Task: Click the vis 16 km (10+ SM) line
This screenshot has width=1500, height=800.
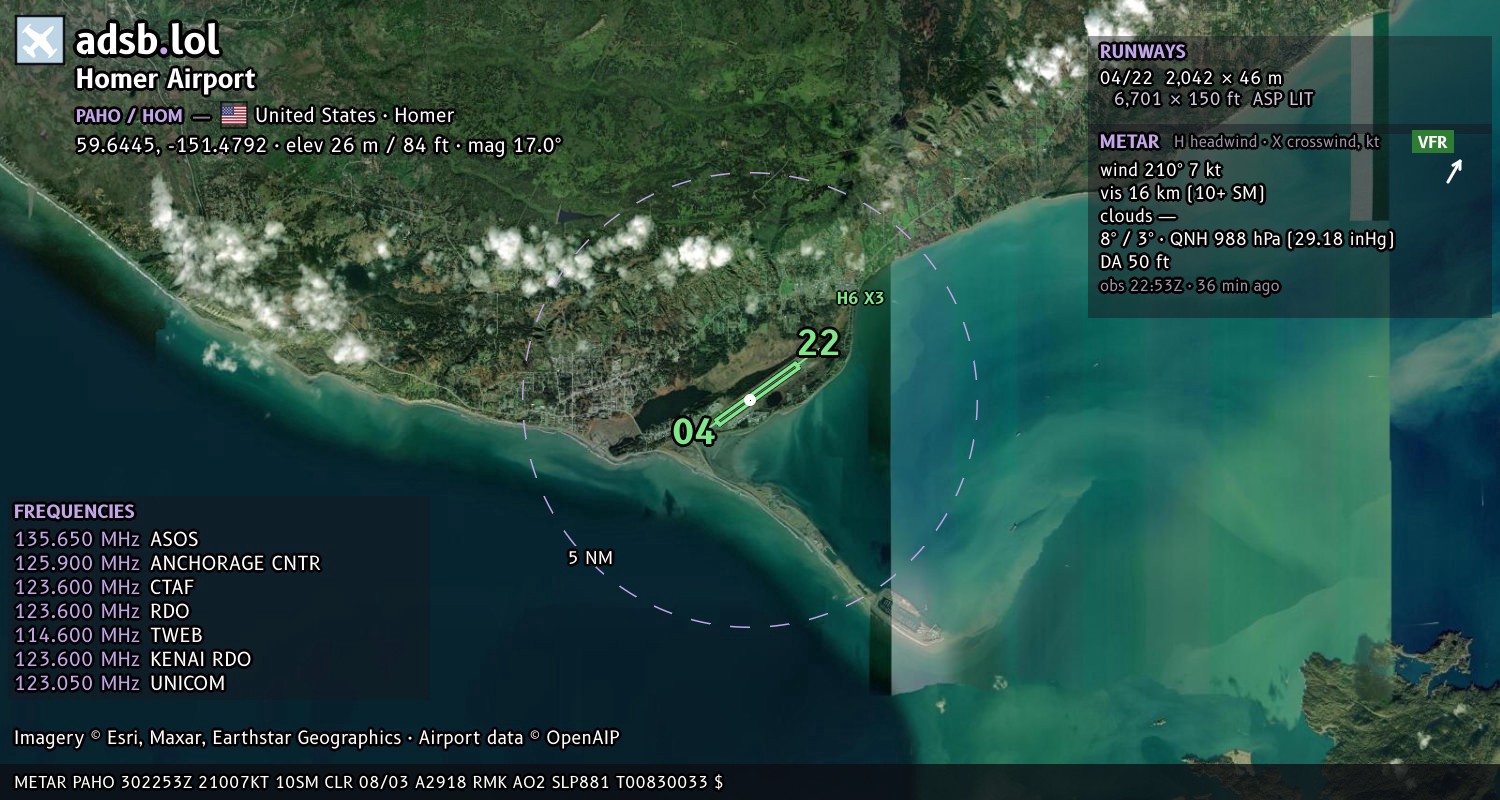Action: [x=1182, y=193]
